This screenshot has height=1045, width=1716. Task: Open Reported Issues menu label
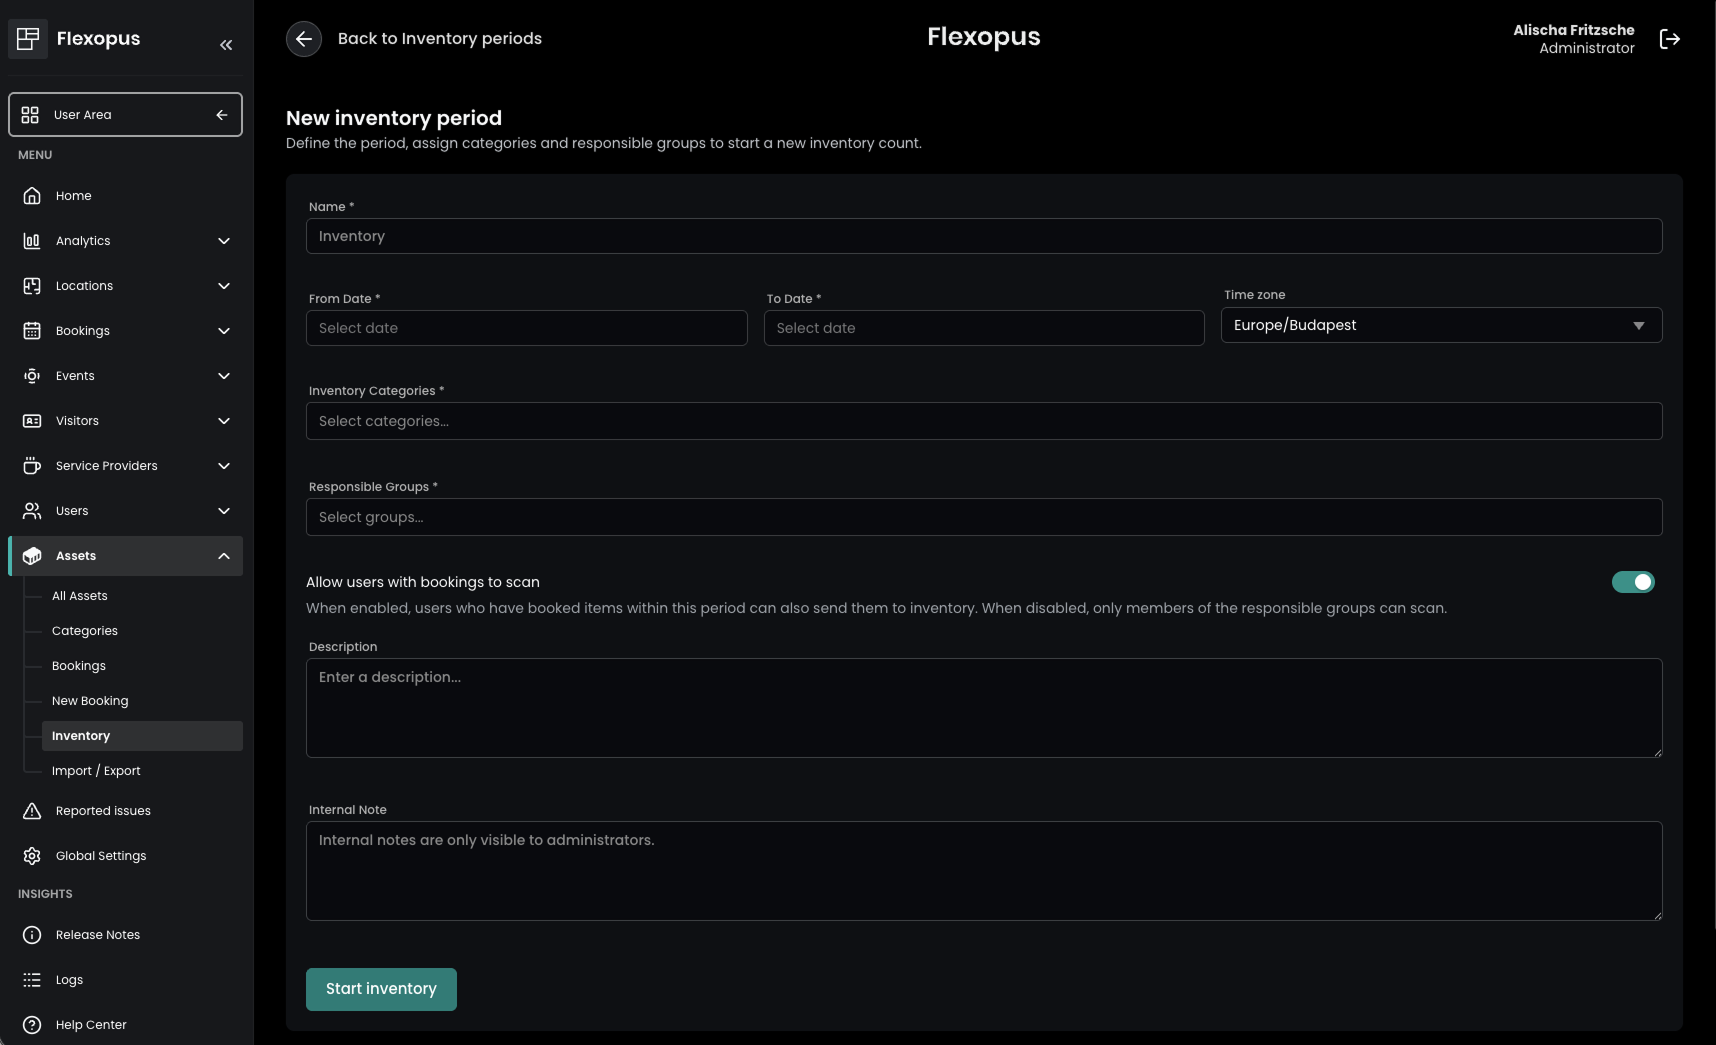coord(103,811)
